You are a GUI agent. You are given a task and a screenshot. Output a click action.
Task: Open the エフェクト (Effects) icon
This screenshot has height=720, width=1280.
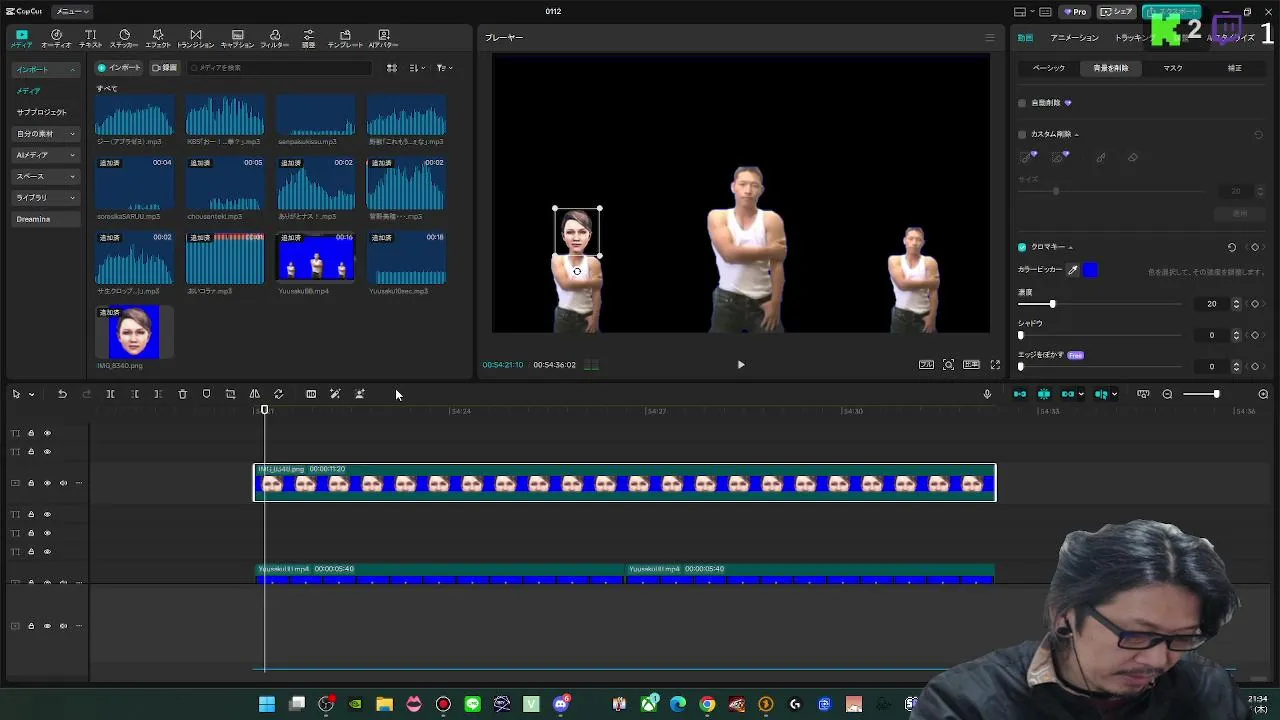[158, 38]
